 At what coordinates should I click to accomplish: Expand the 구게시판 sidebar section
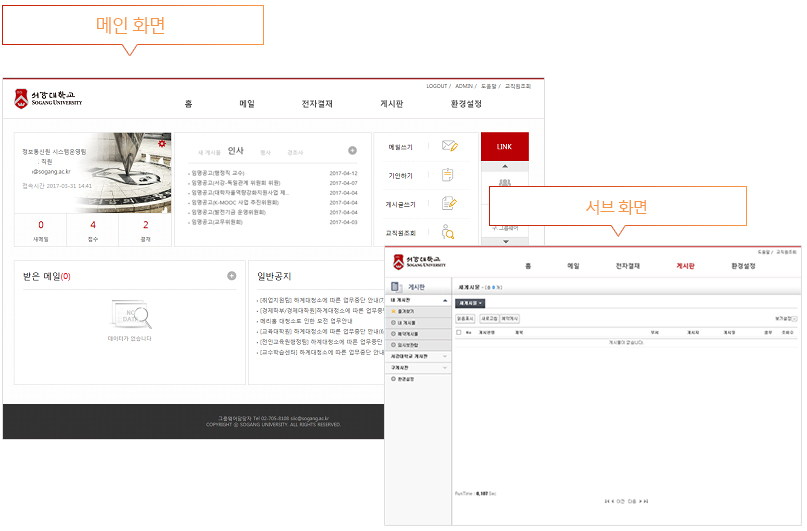click(x=445, y=367)
